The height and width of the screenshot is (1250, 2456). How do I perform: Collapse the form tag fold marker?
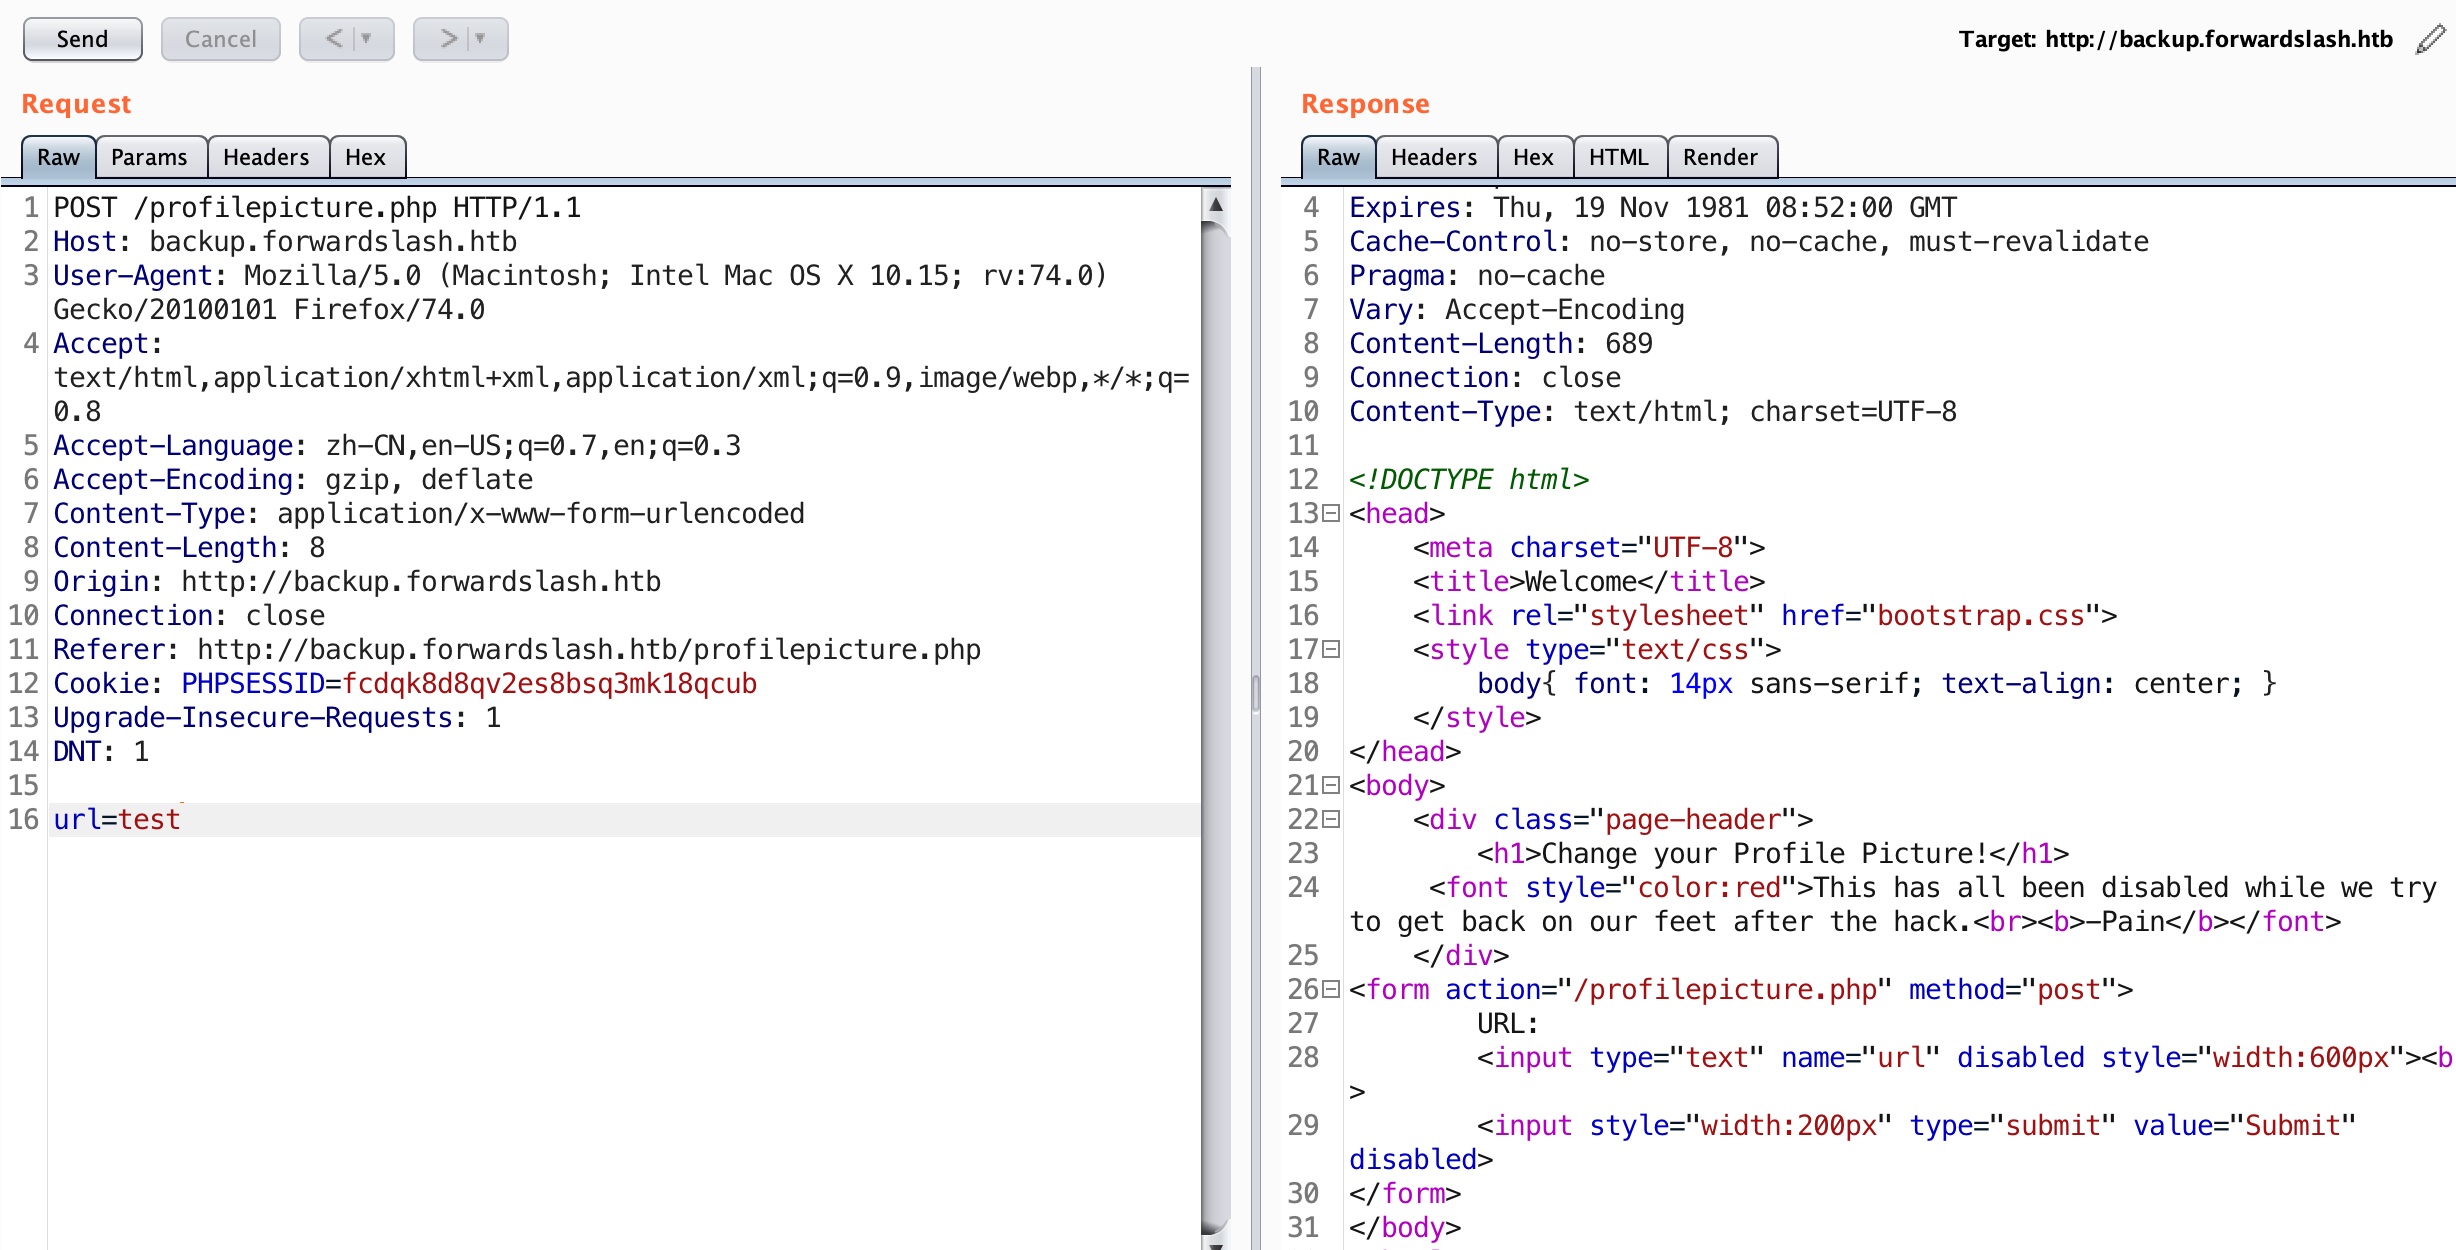pos(1331,990)
